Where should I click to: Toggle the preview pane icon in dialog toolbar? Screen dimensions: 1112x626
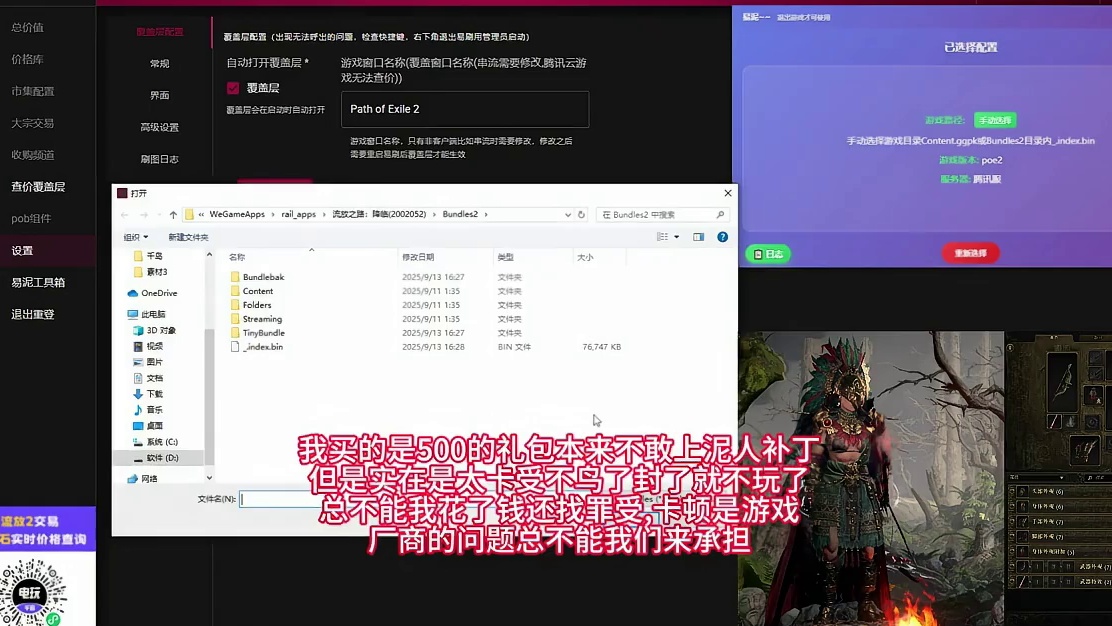698,236
